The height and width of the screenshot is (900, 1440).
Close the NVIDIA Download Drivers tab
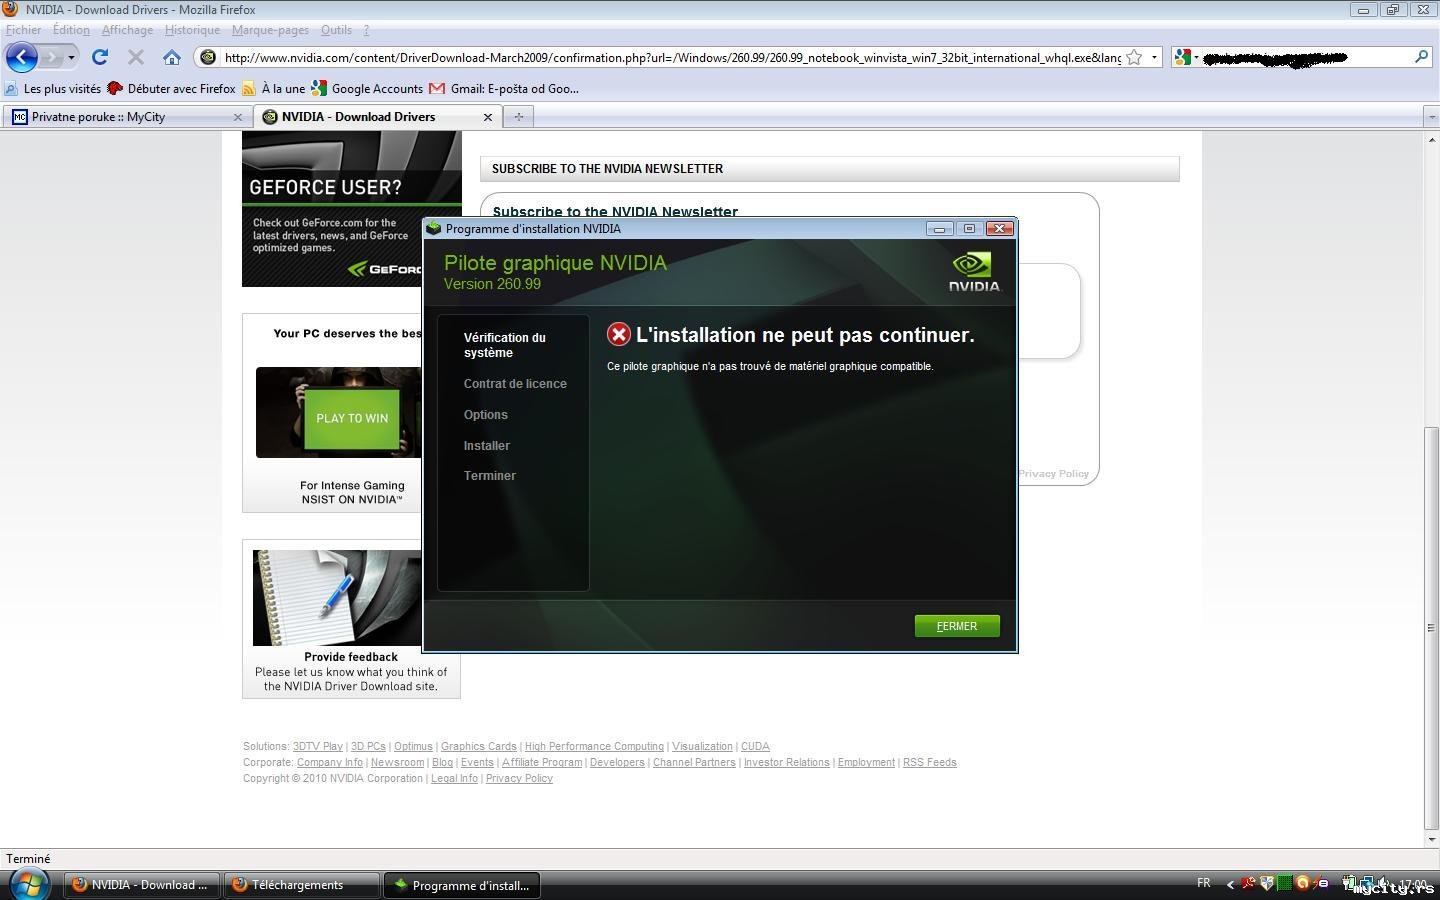(x=488, y=117)
